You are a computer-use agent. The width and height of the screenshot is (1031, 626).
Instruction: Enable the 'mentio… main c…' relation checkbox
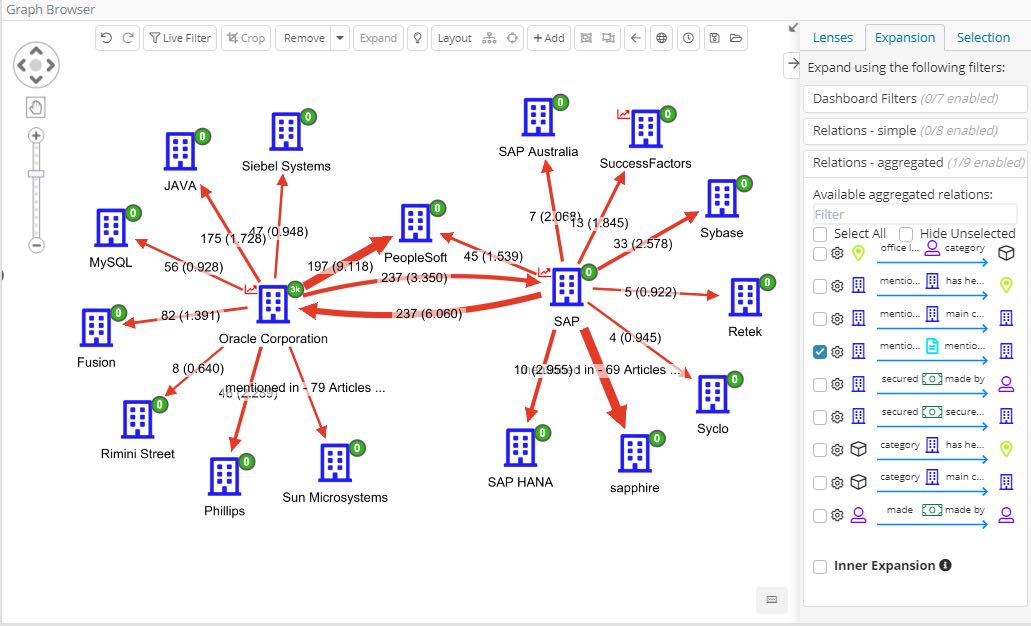(x=820, y=319)
